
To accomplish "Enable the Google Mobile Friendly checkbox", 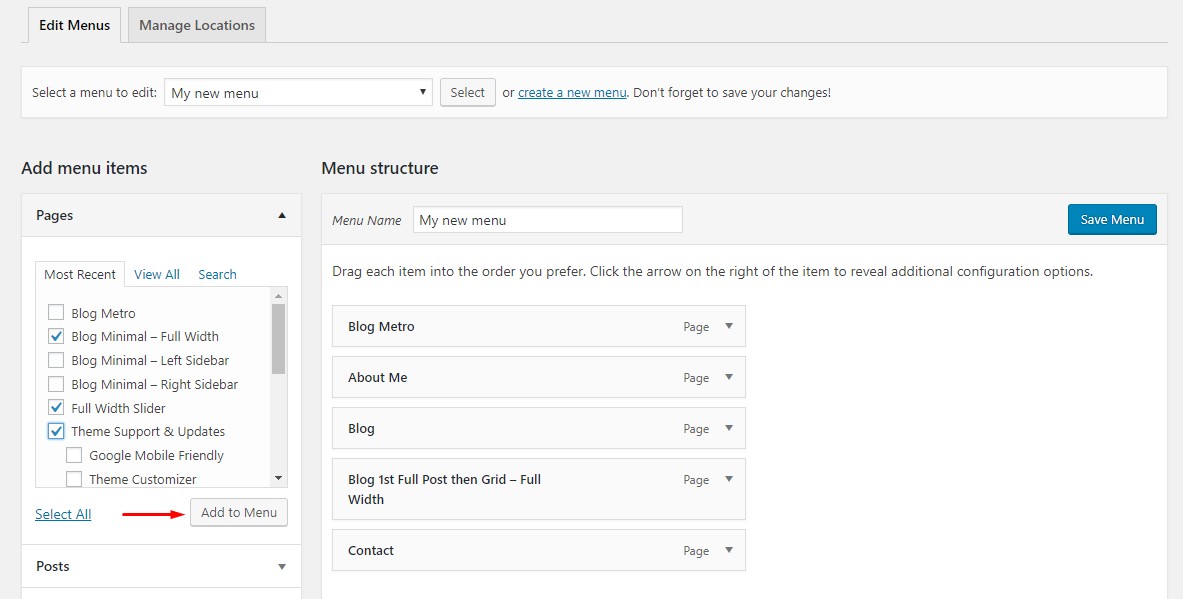I will pyautogui.click(x=74, y=455).
